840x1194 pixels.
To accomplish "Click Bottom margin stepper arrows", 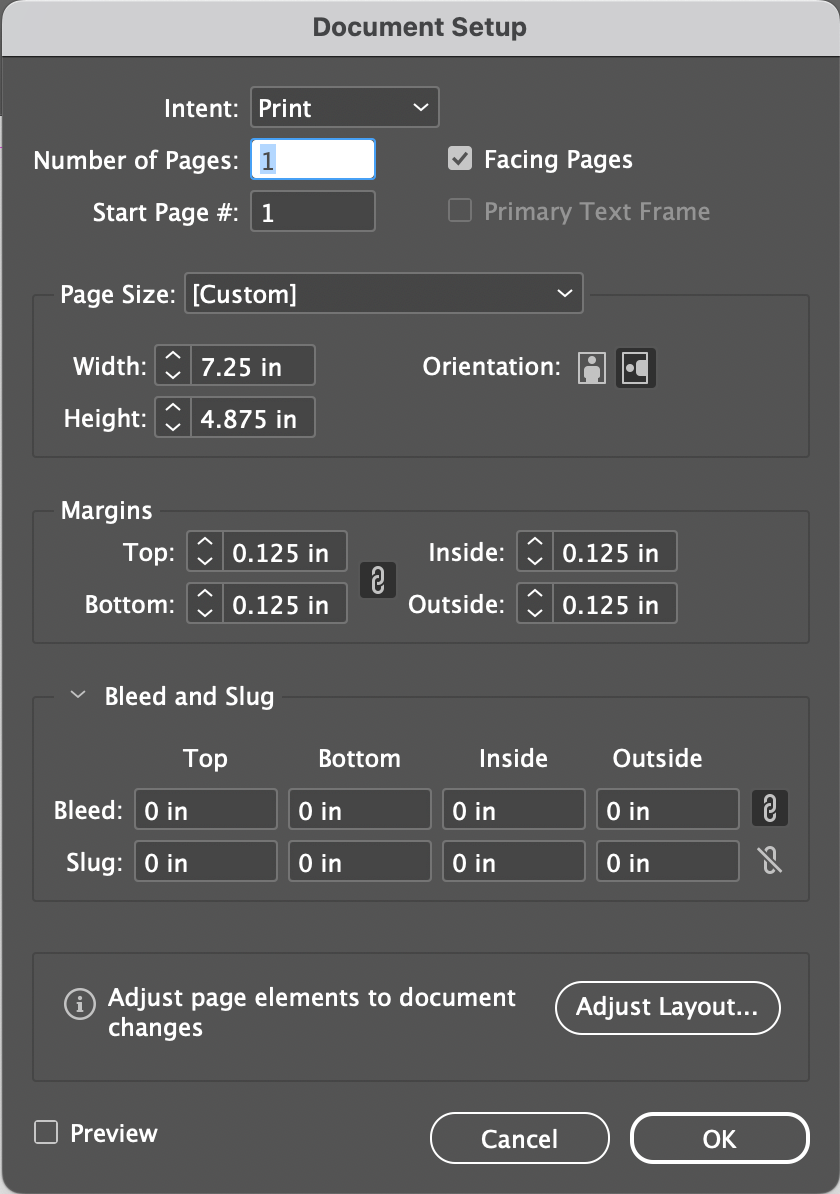I will pos(205,603).
